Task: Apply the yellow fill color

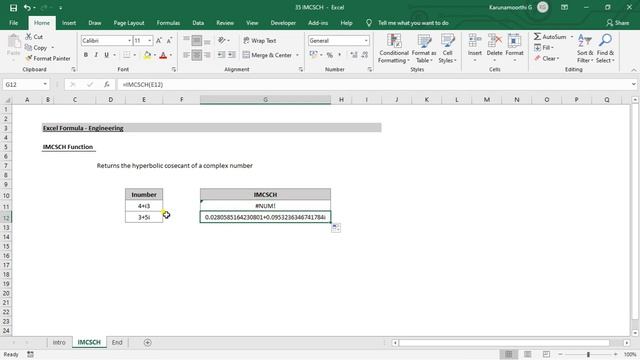Action: [x=147, y=55]
